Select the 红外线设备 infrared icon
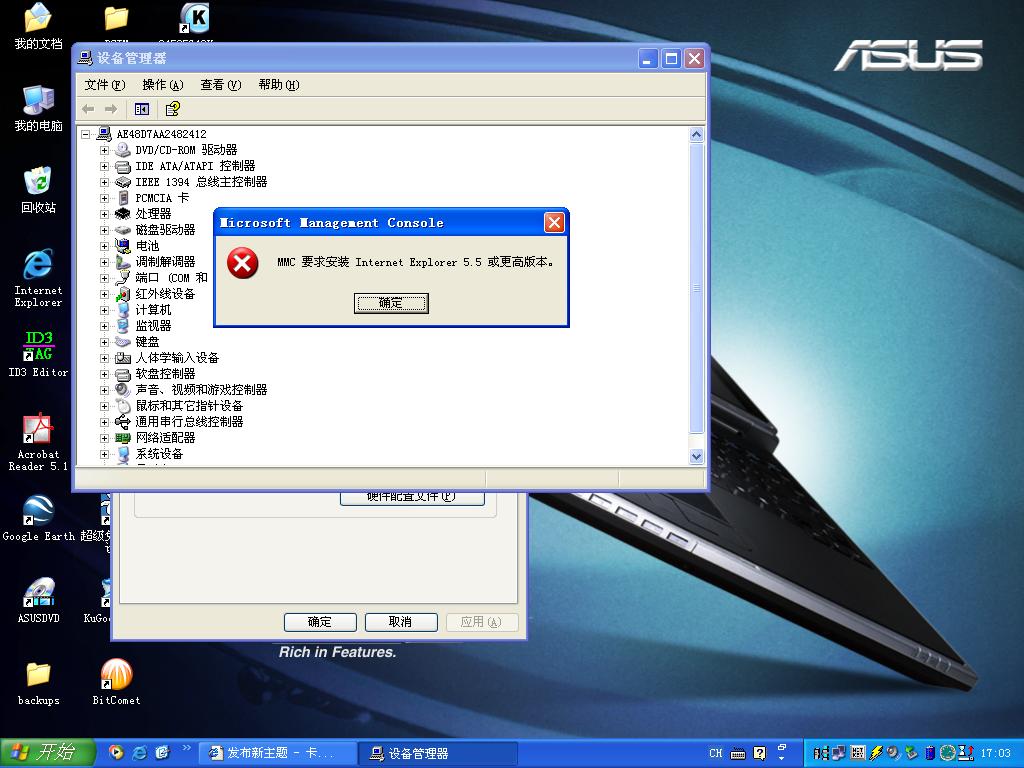Screen dimensions: 1024x768 123,294
